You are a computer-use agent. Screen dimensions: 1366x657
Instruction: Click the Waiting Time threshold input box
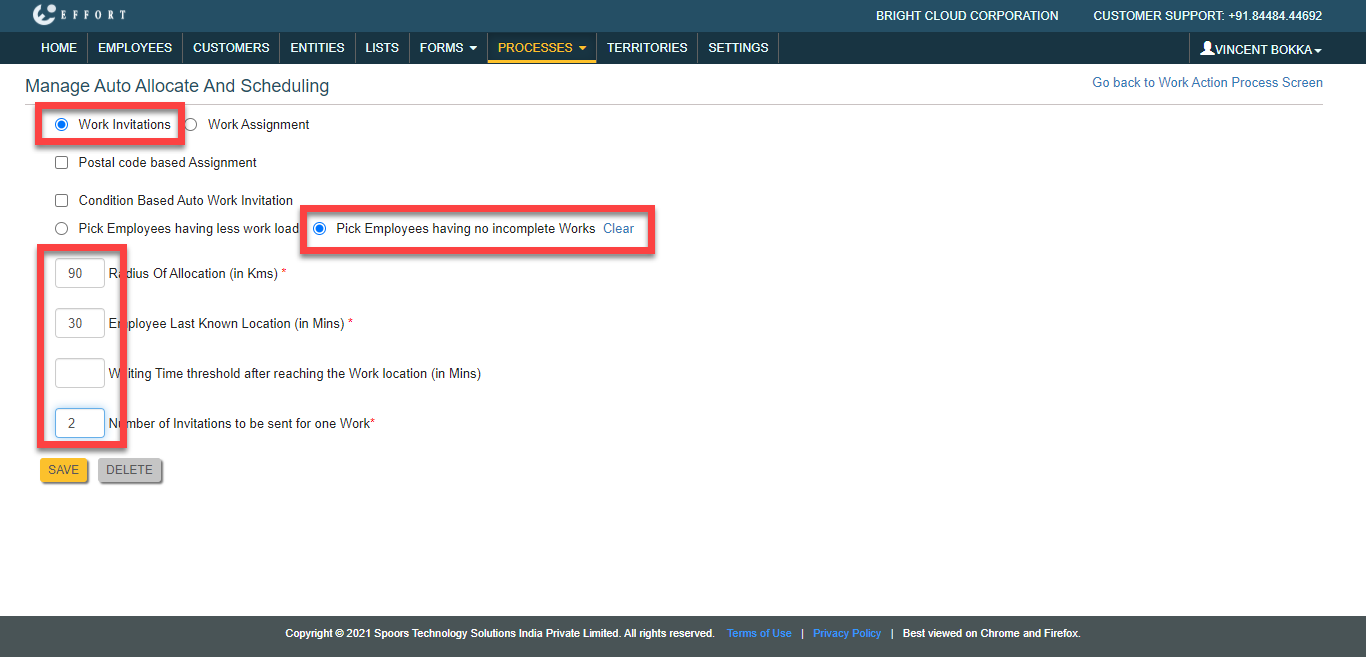click(80, 373)
